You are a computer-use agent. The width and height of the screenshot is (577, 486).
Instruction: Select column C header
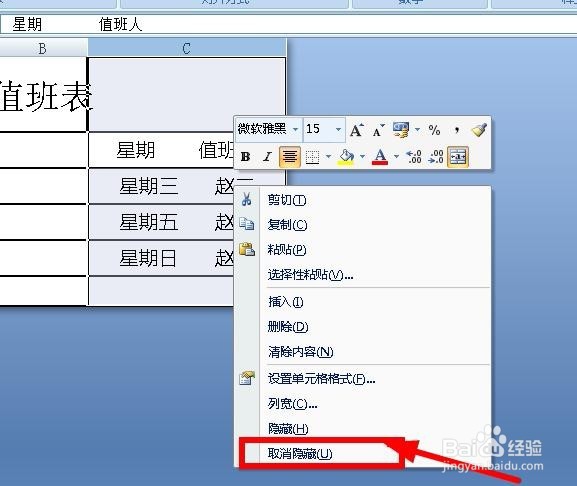187,48
